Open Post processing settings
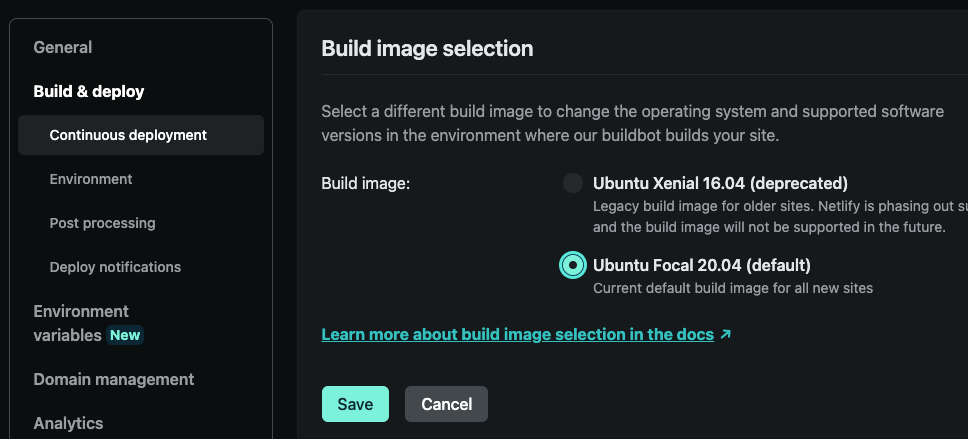 pos(102,223)
